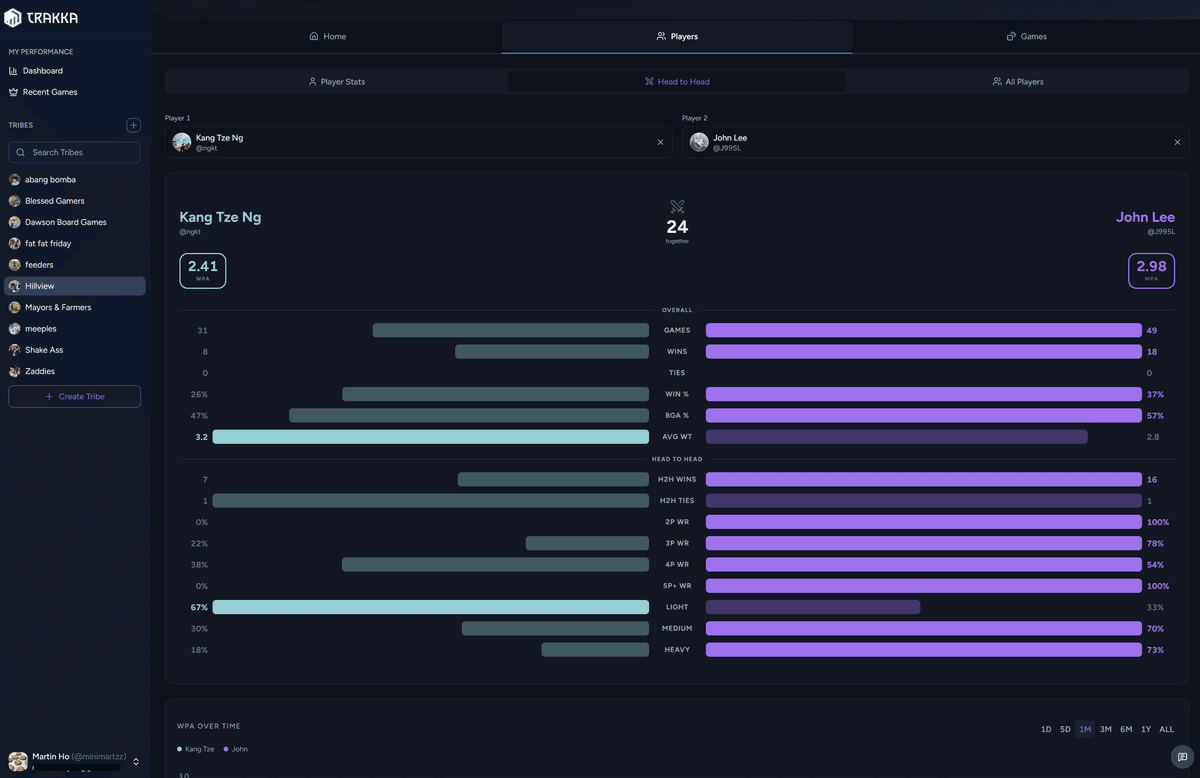The image size is (1200, 778).
Task: Switch to the Players tab
Action: click(677, 36)
